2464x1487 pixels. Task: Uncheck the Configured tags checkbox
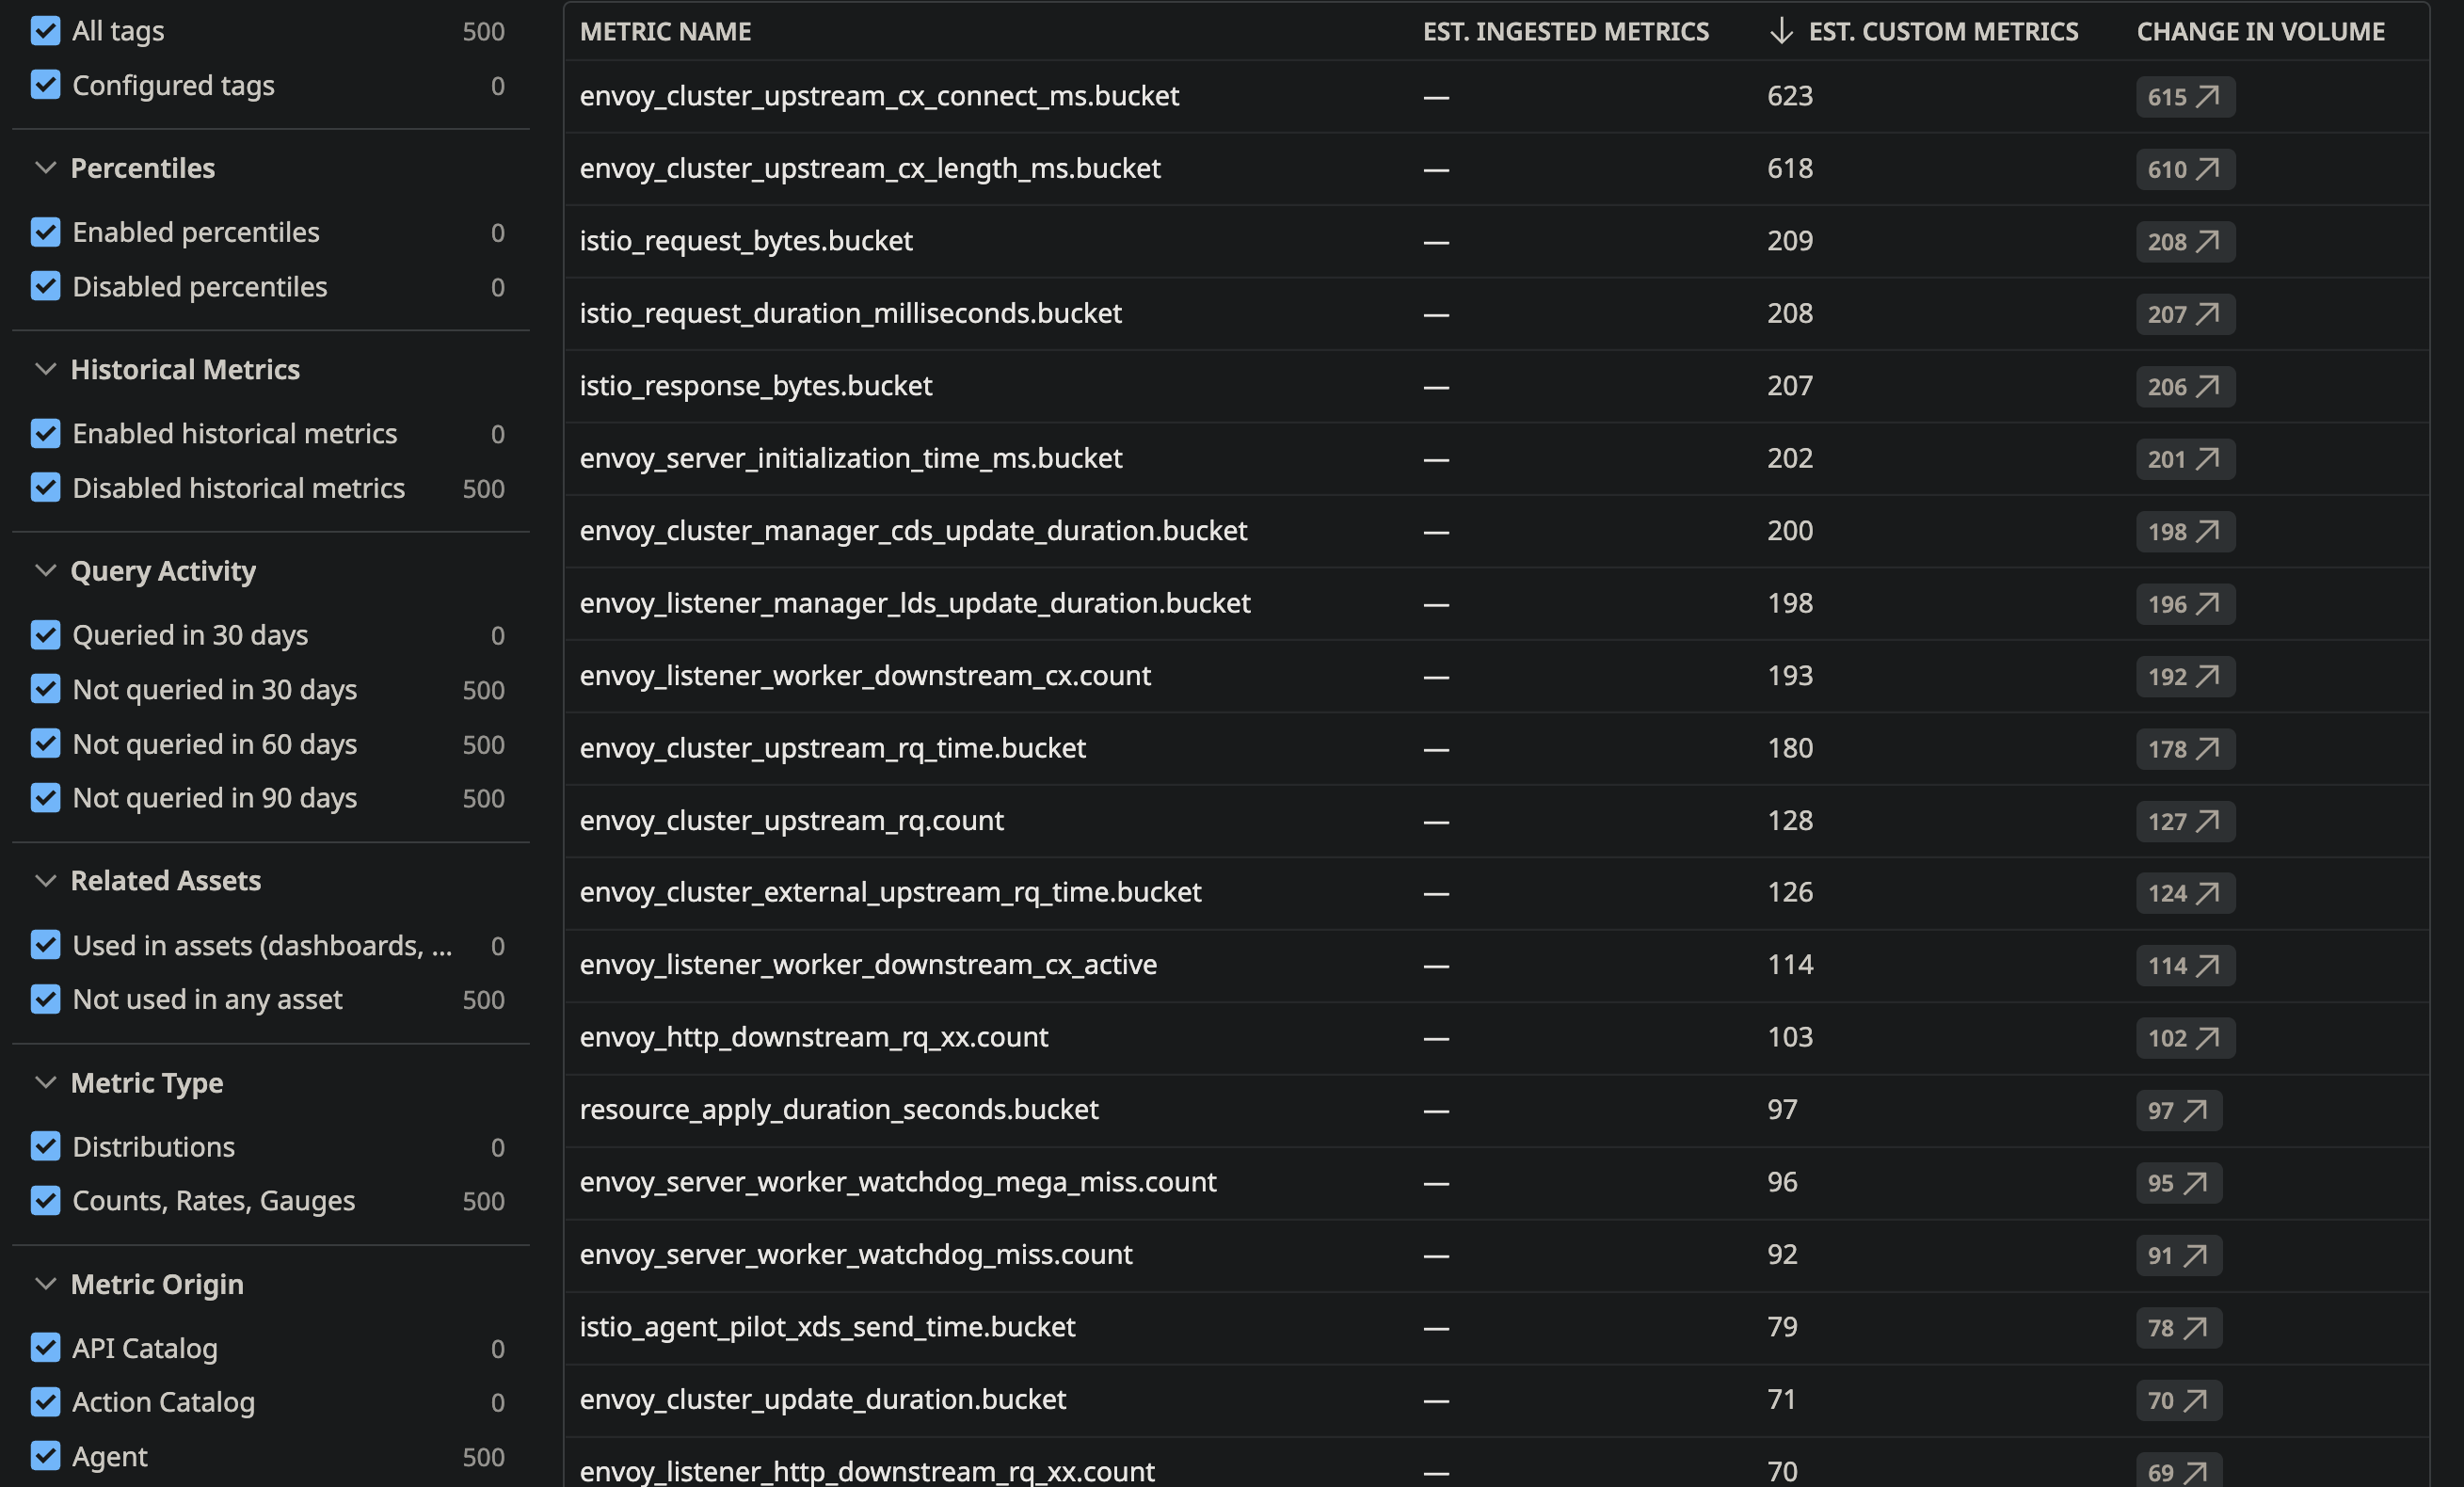pos(45,85)
